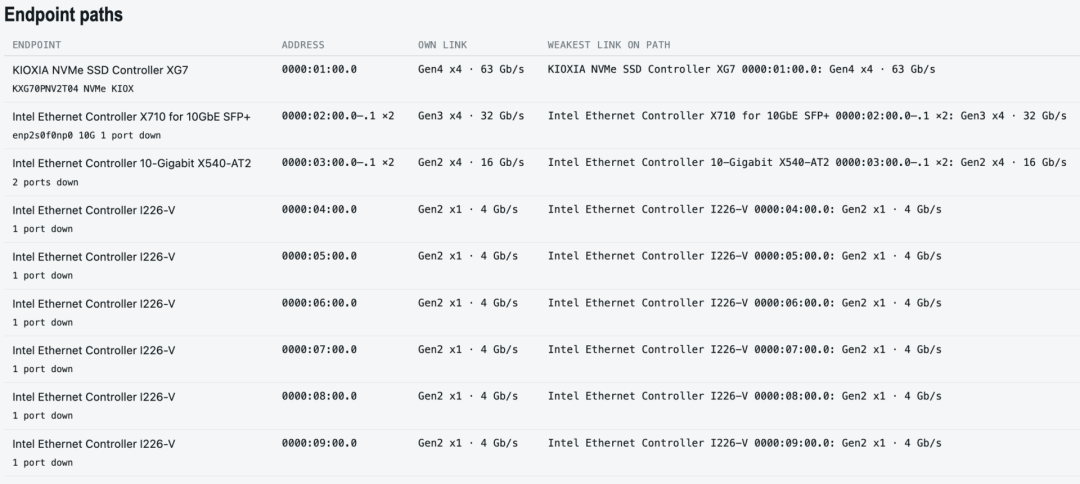Click the Gen4 x4 · 63 Gb/s own link value
This screenshot has height=484, width=1080.
pos(470,70)
